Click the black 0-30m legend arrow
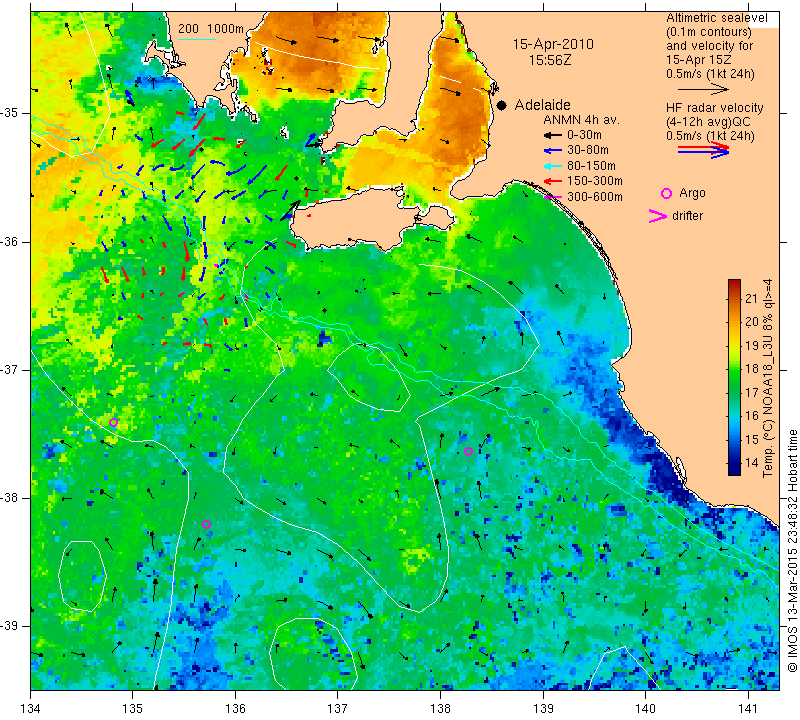 (x=552, y=135)
